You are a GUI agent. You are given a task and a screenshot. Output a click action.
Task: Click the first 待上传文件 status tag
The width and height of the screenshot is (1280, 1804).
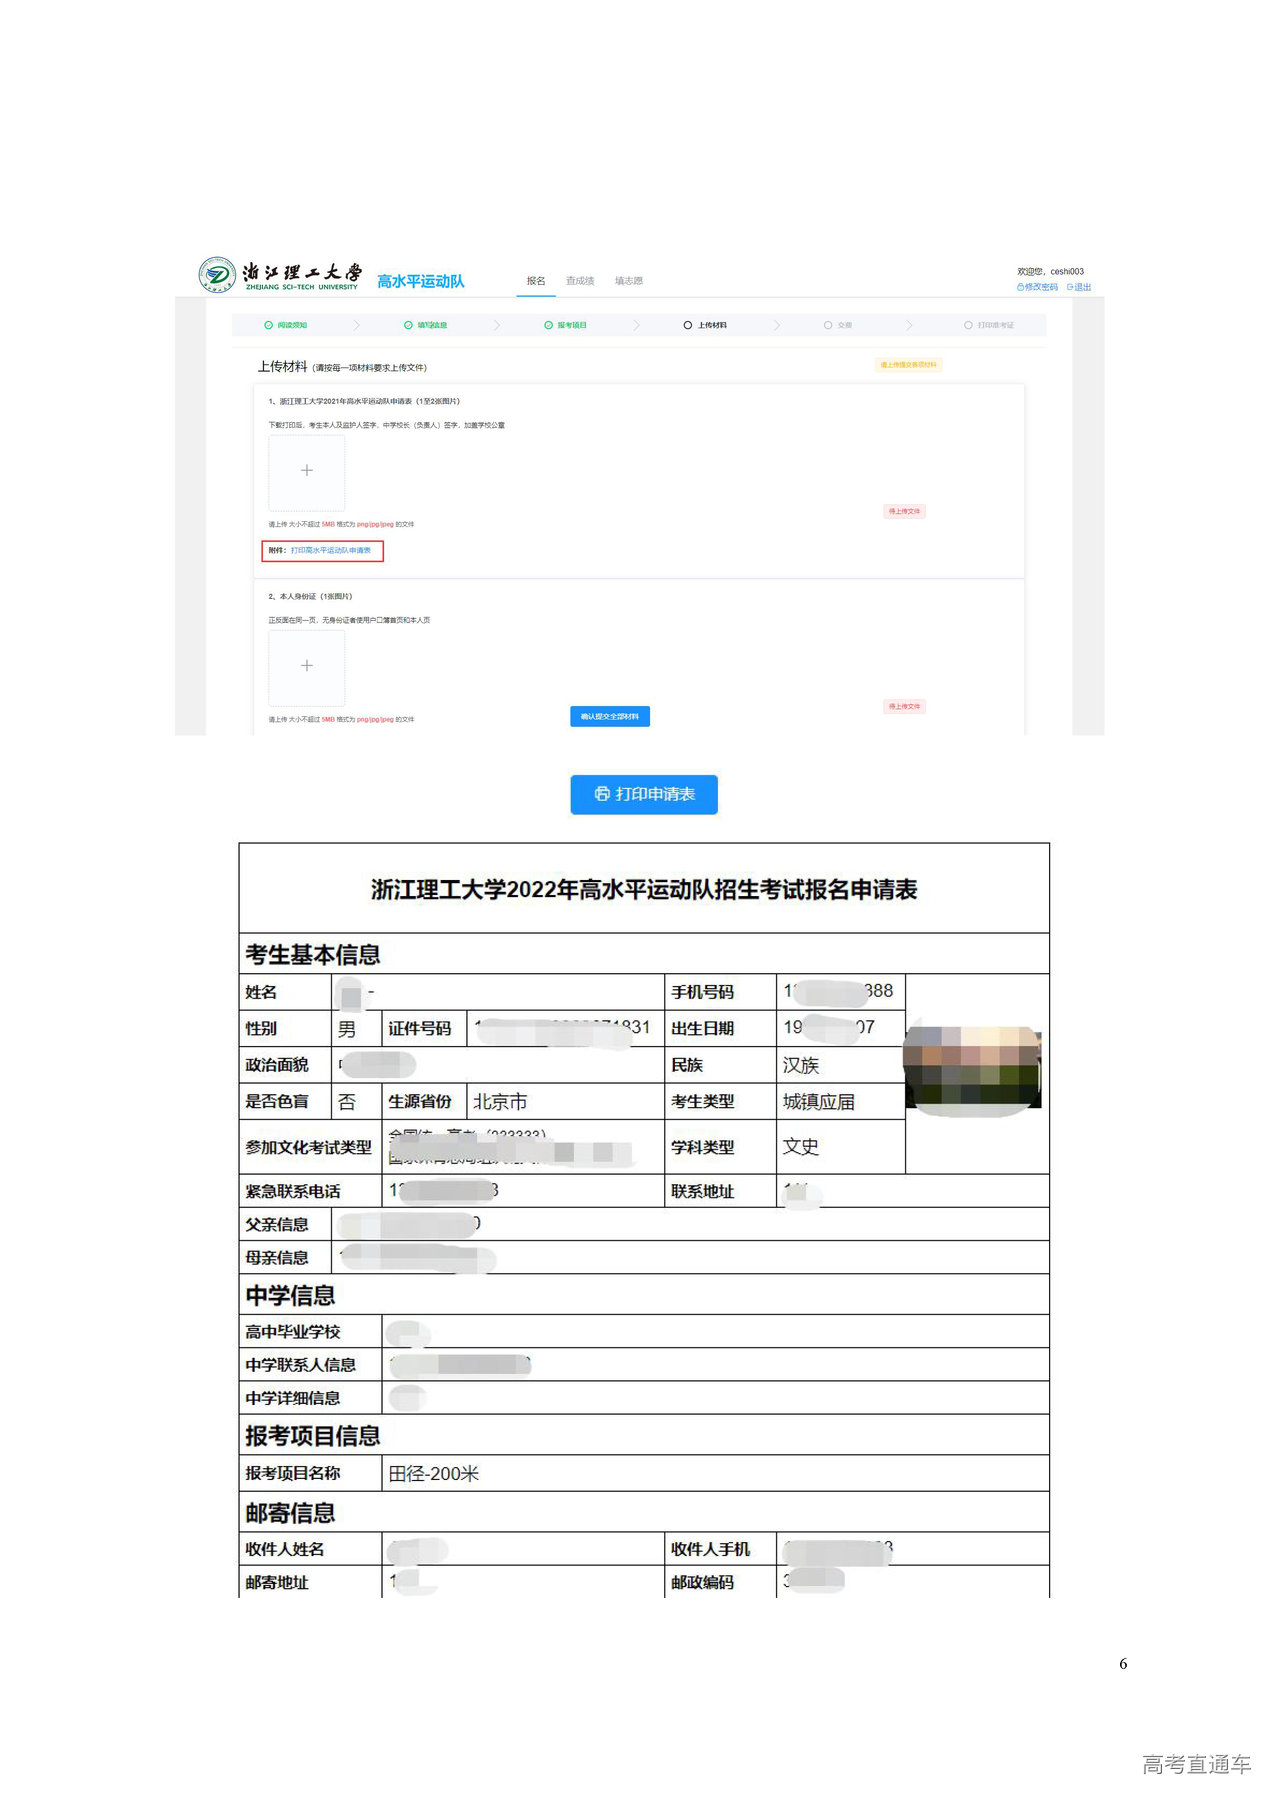point(905,512)
